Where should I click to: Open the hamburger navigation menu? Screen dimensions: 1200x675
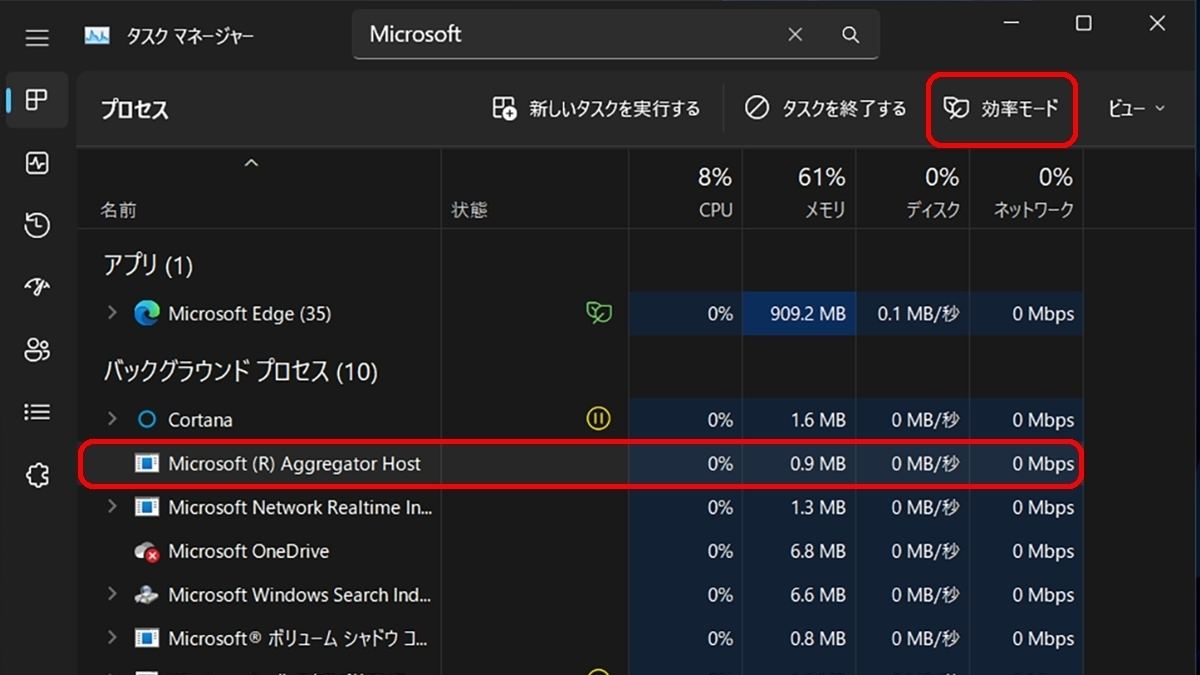37,38
